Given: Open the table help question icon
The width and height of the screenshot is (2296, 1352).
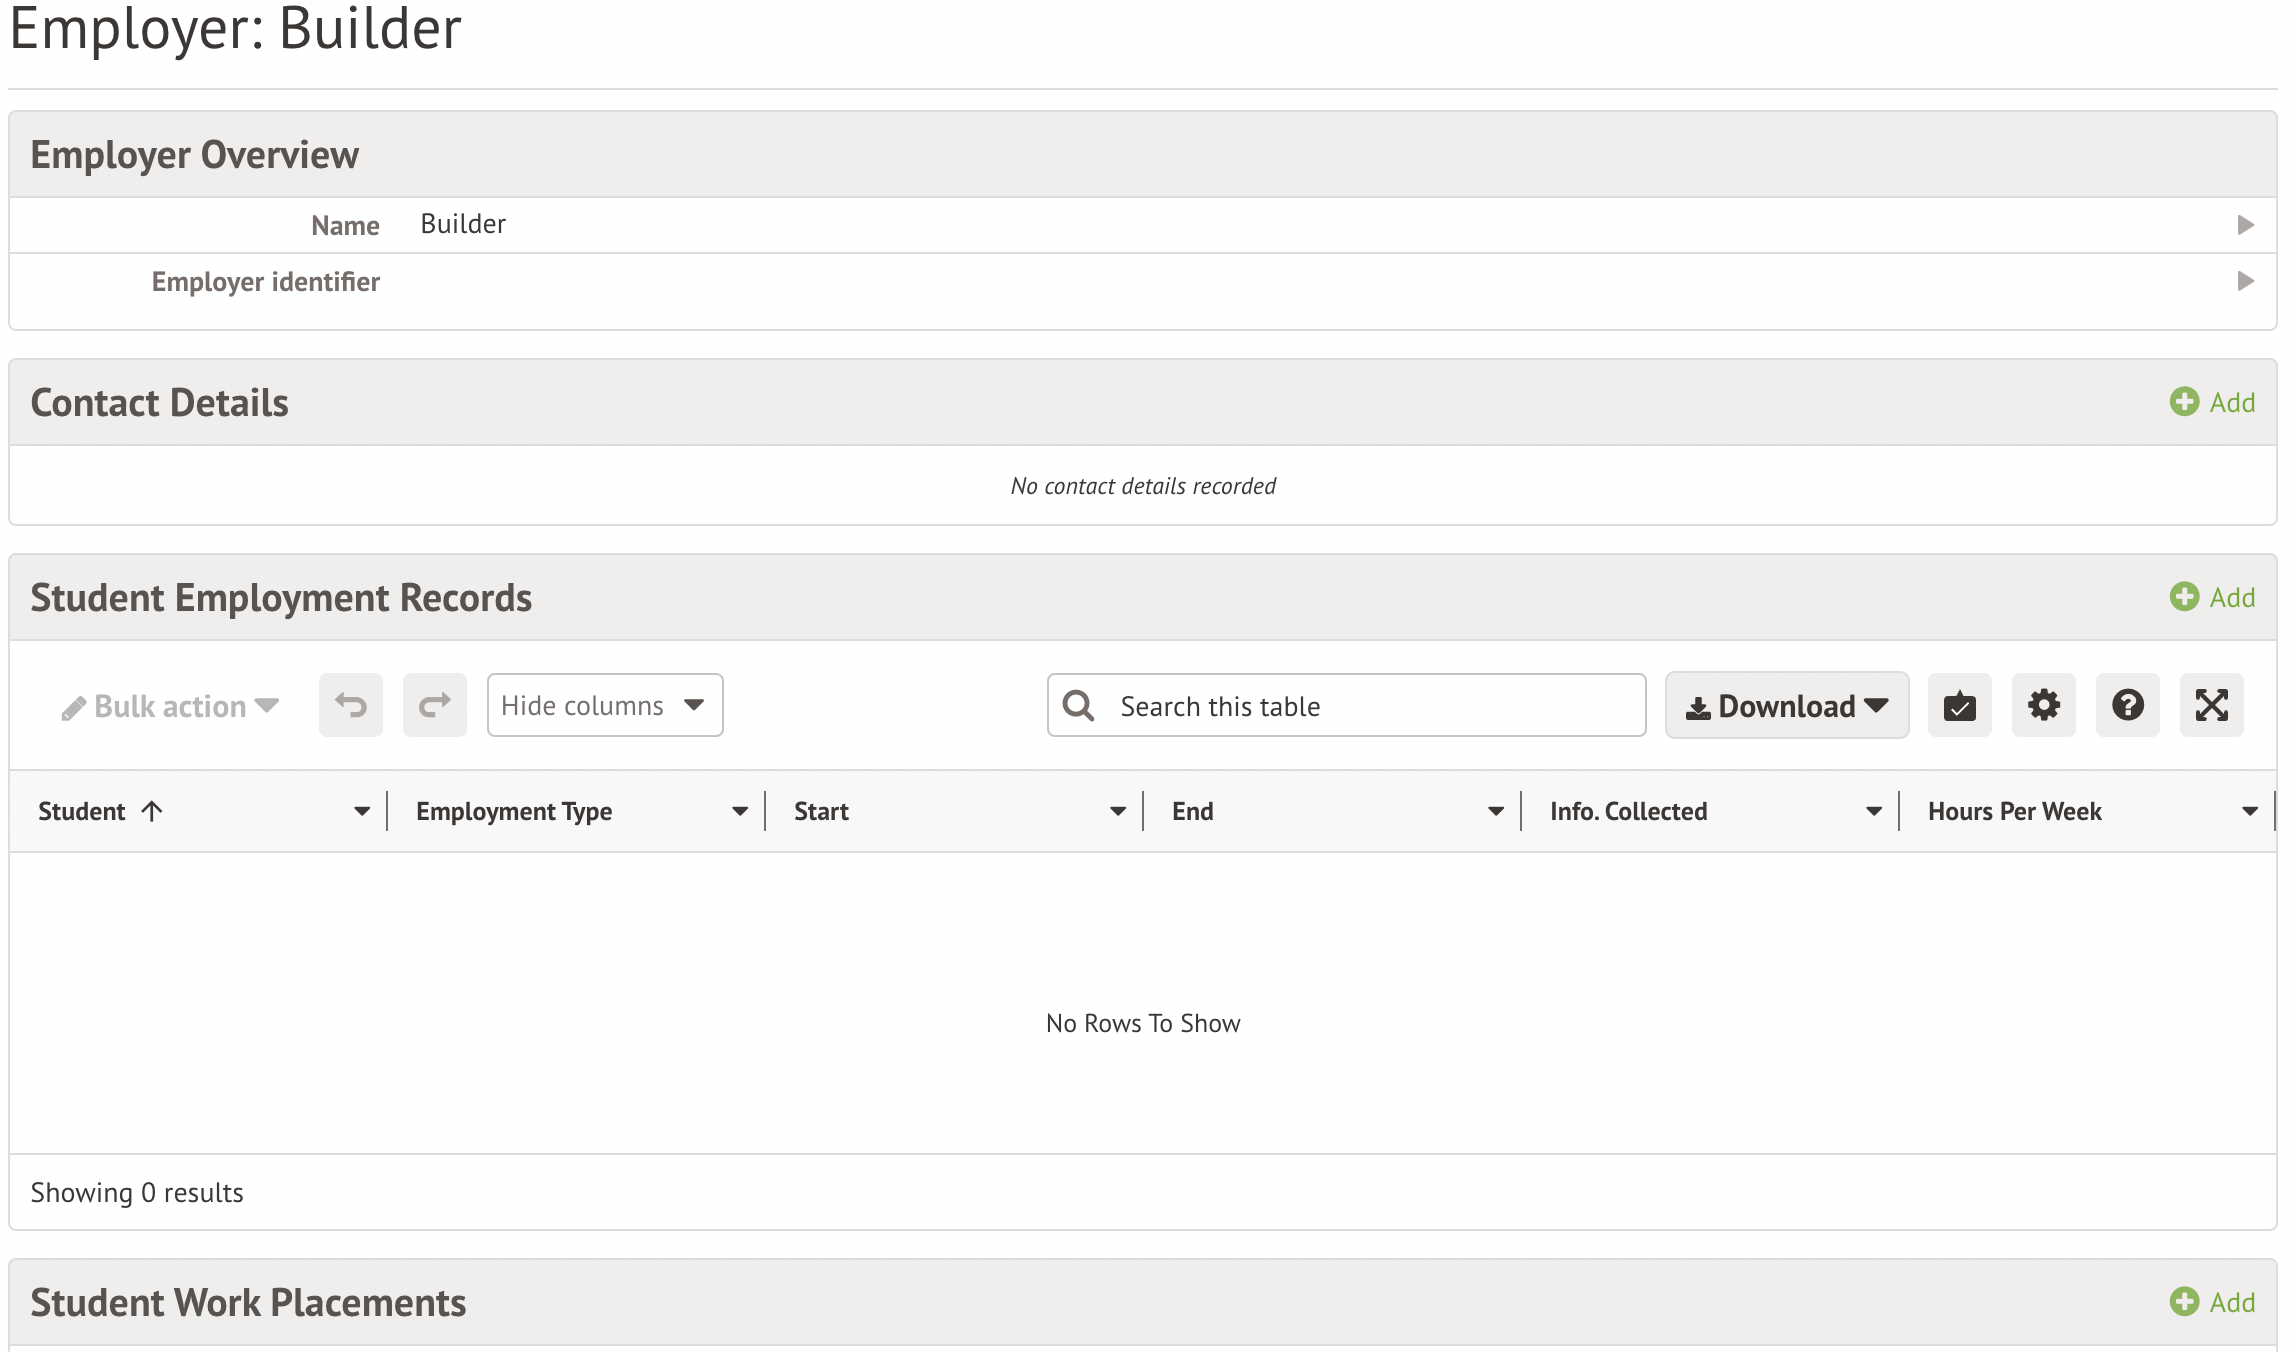Looking at the screenshot, I should (2127, 705).
